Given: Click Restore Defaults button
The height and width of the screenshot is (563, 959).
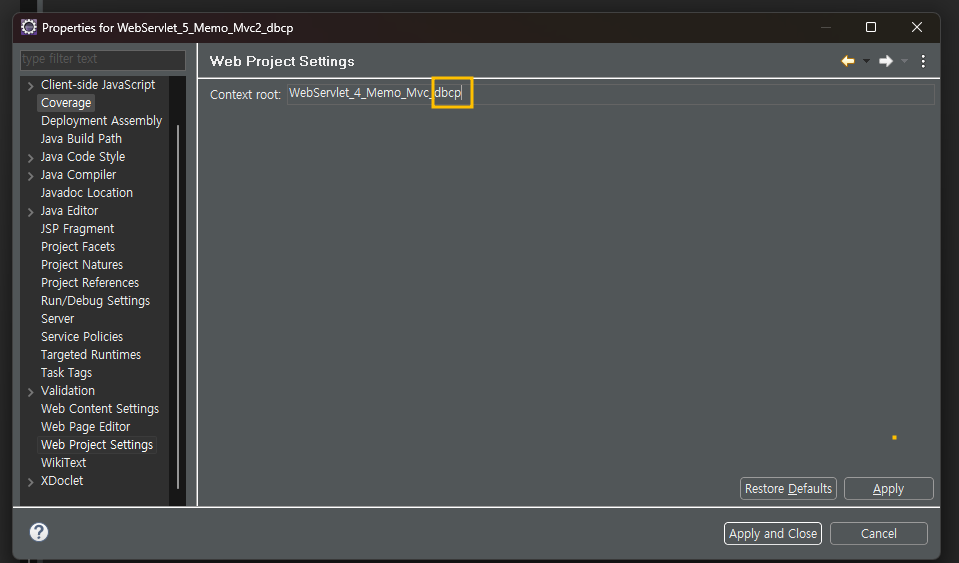Looking at the screenshot, I should [788, 488].
